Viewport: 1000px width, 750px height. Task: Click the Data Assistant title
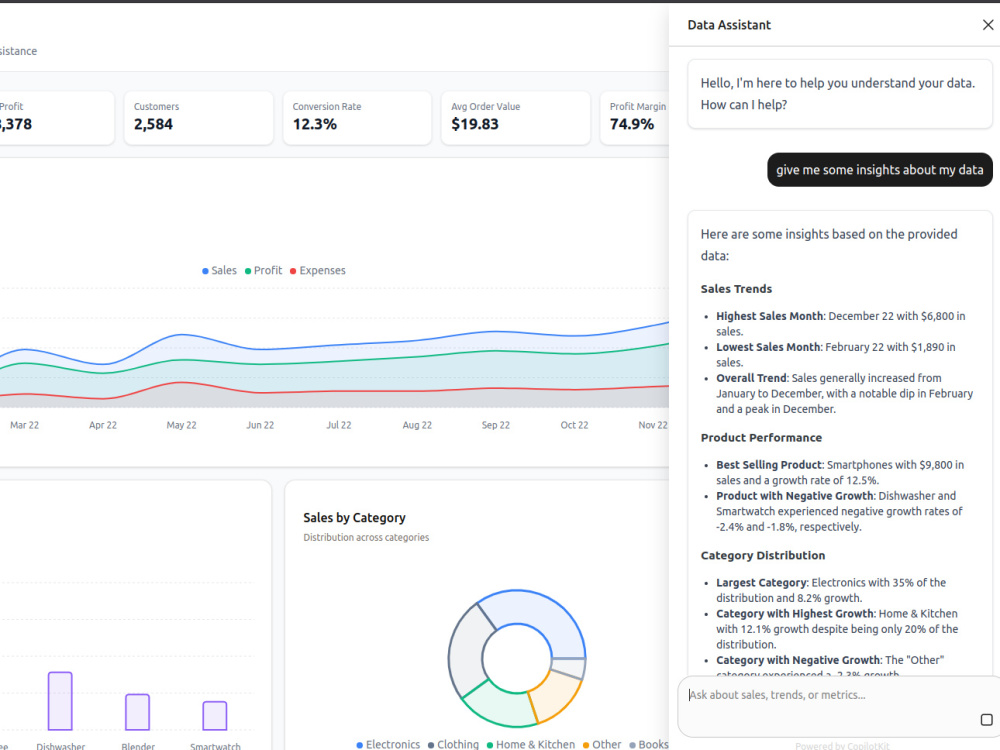click(x=729, y=25)
